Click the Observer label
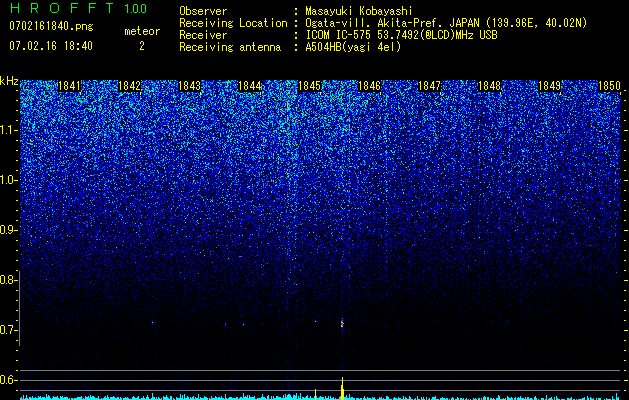Screen dimensions: 629x400 [203, 11]
